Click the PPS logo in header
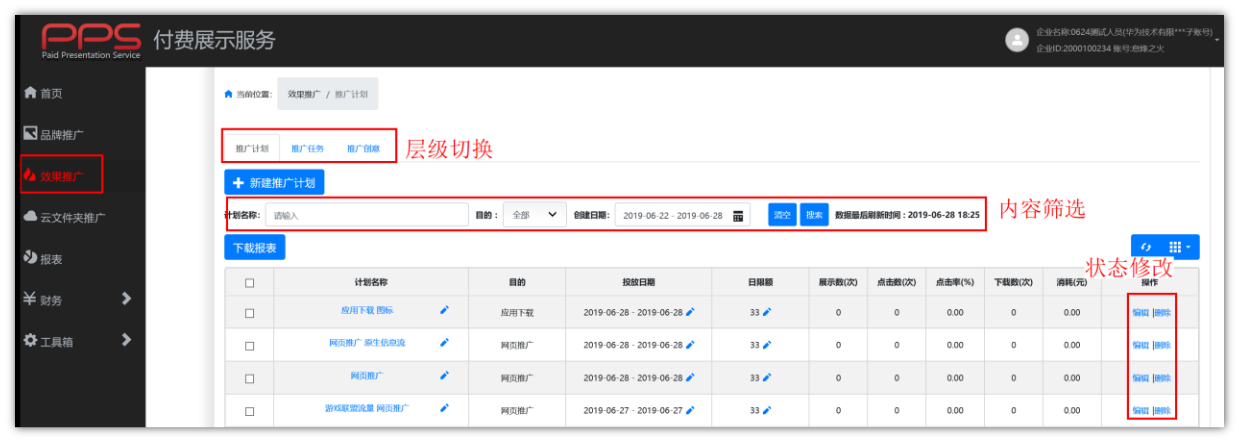 click(91, 39)
